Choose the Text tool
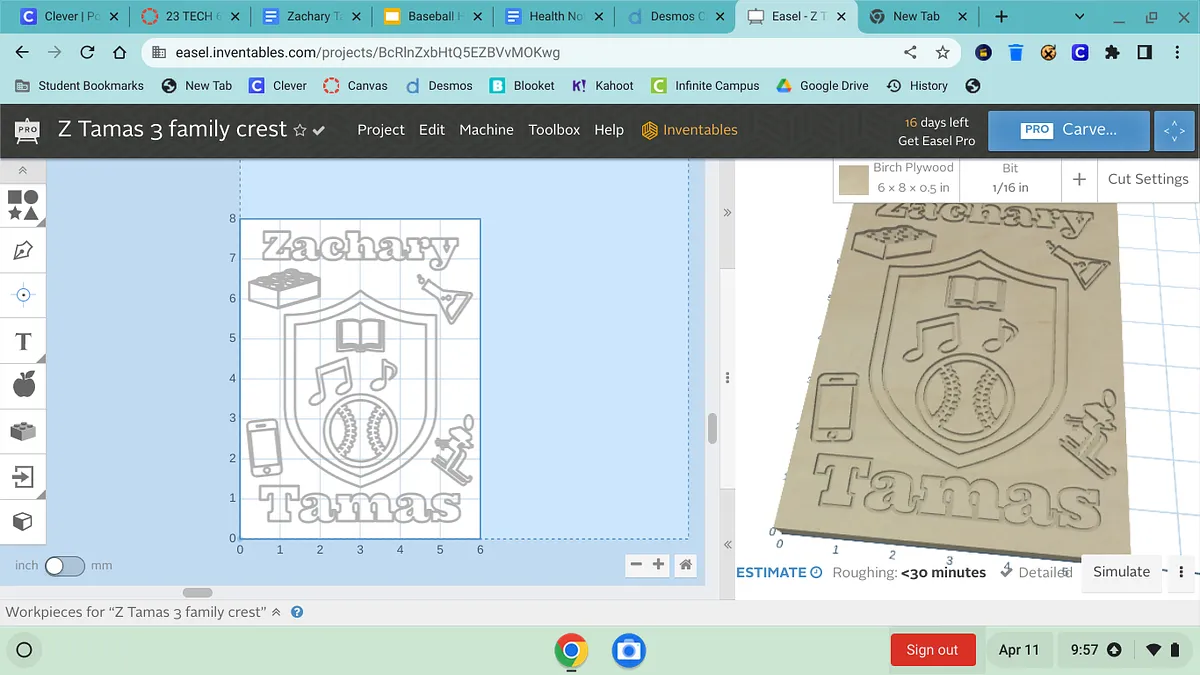 [23, 342]
